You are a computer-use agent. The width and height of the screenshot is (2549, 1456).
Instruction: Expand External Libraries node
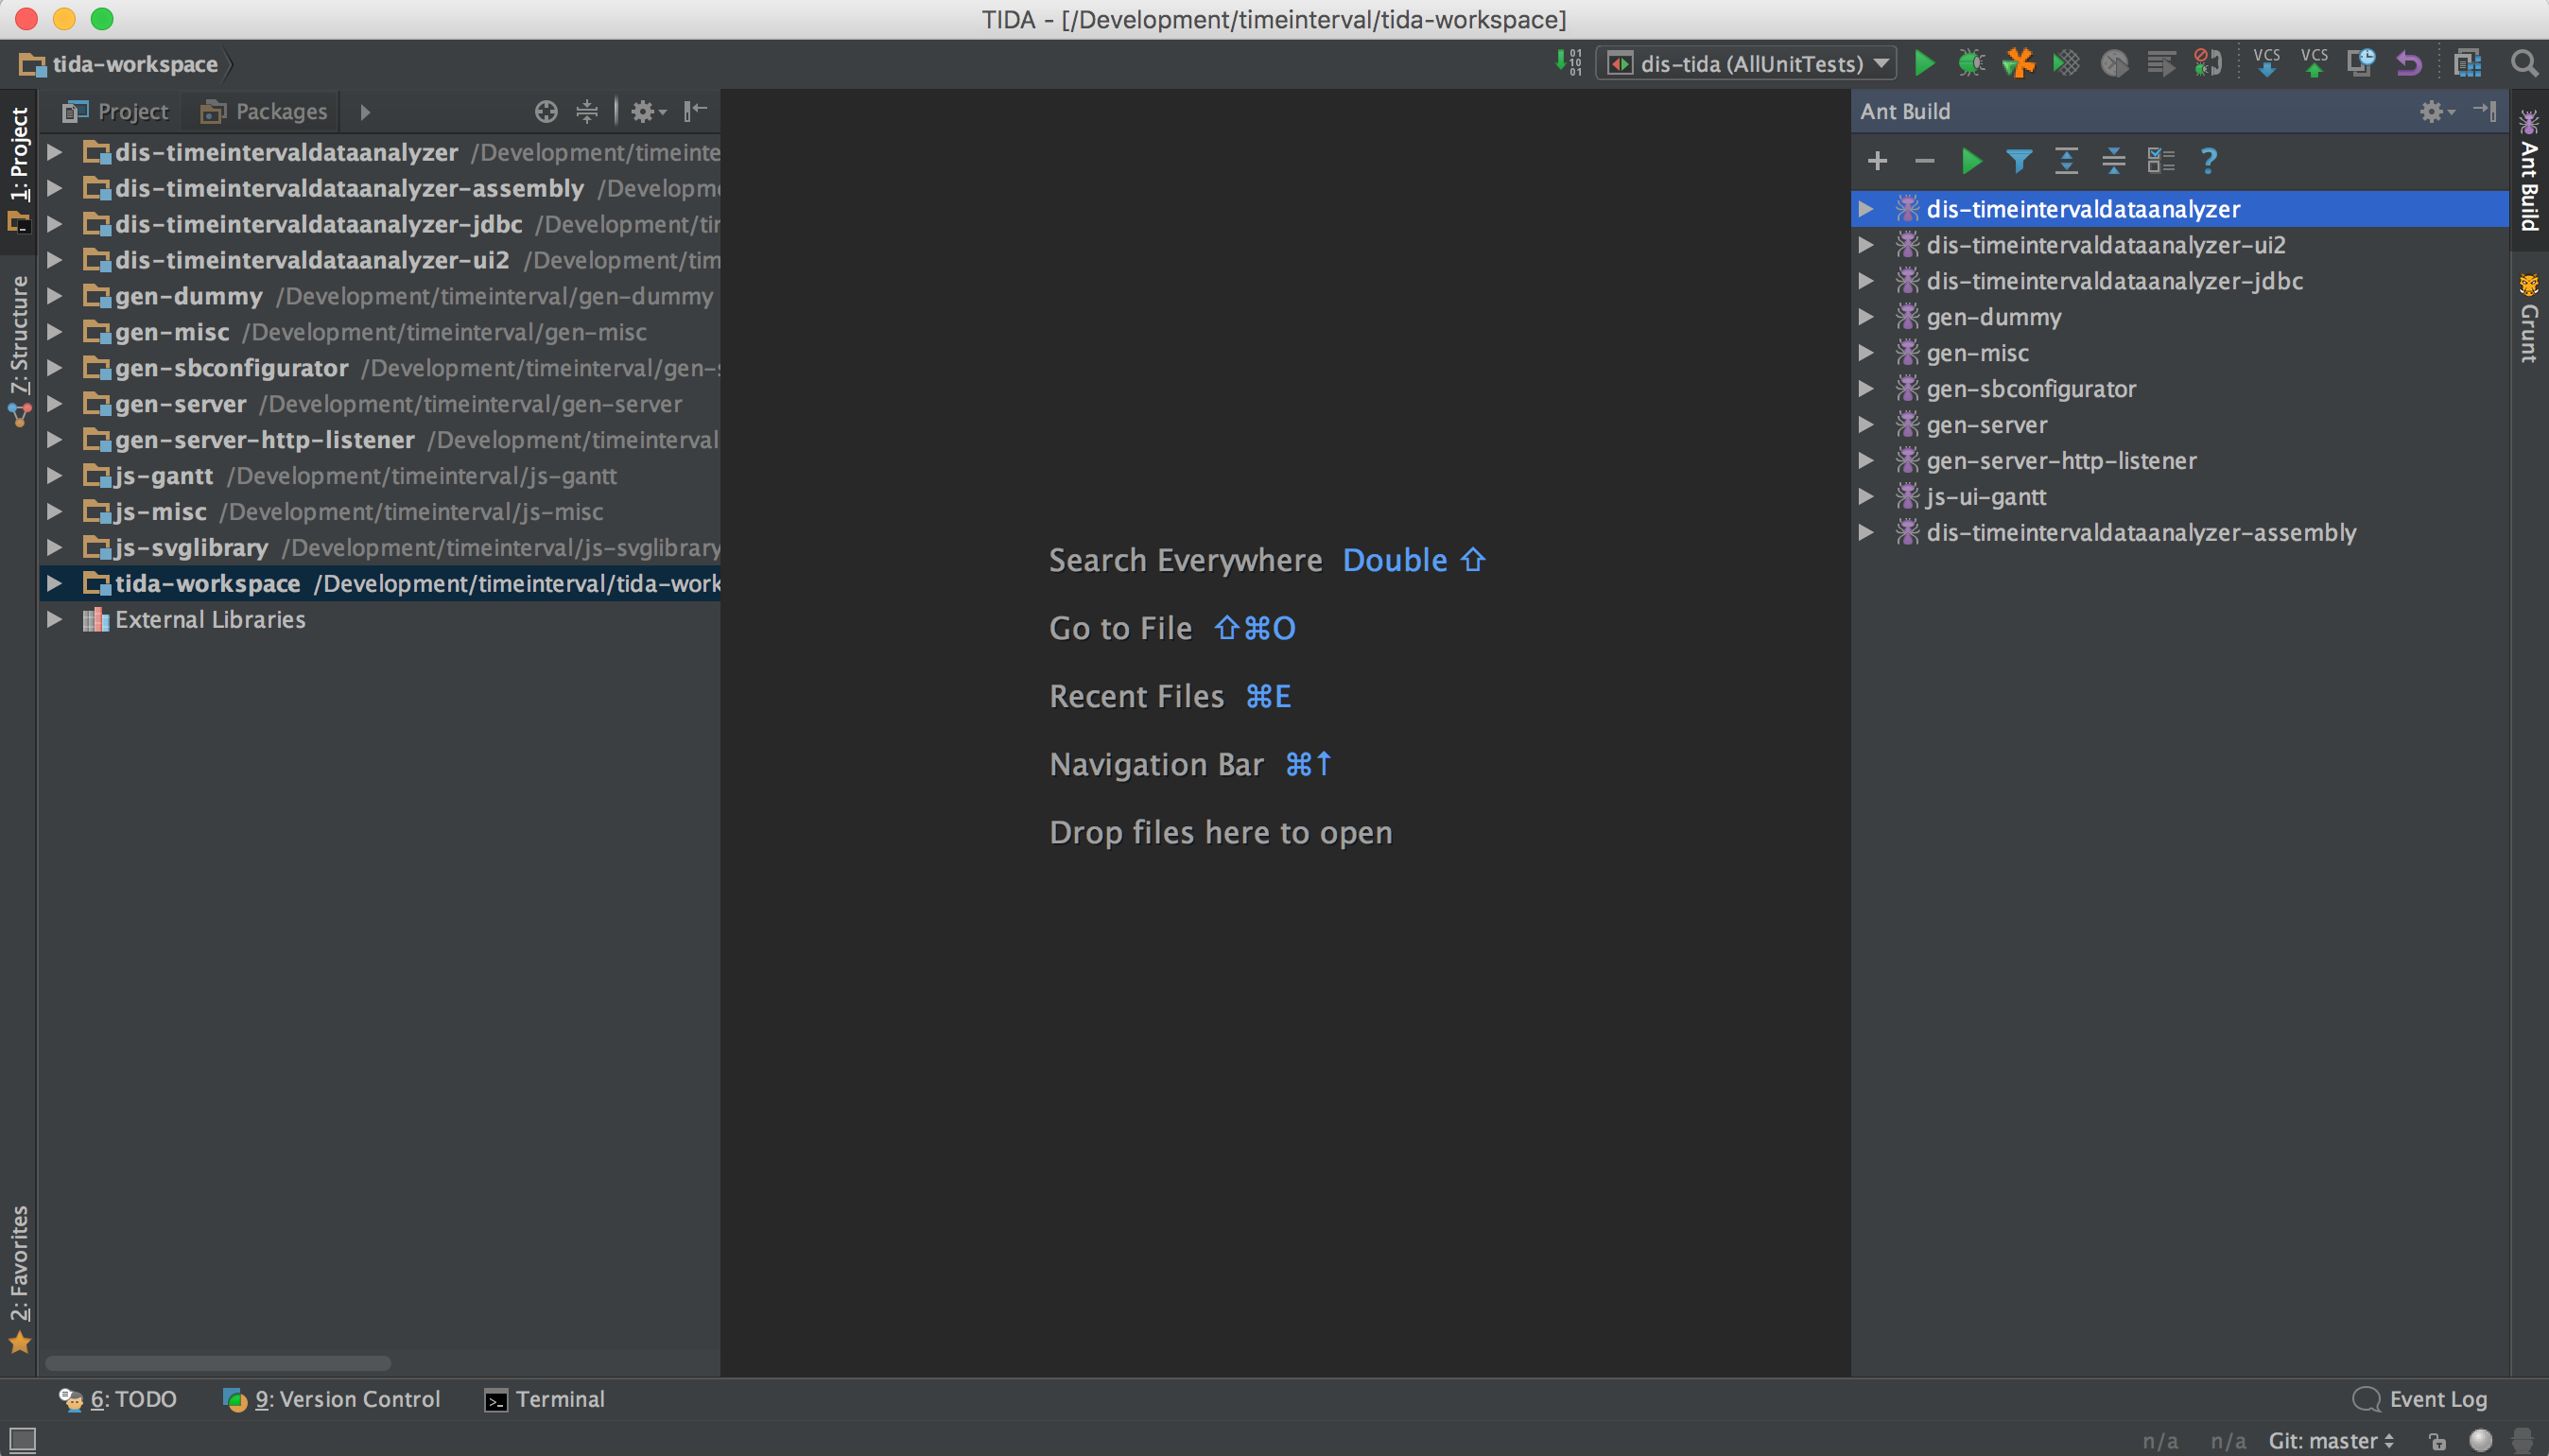[55, 619]
